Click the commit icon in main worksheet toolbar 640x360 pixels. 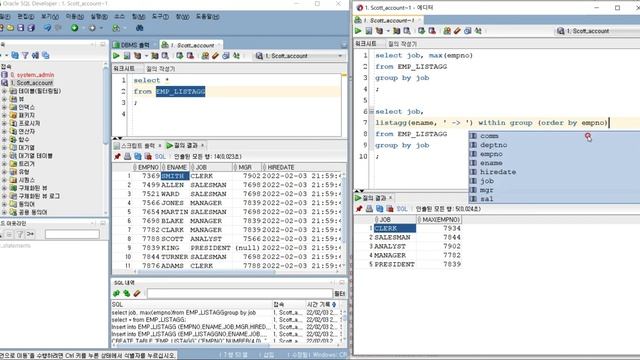tap(180, 56)
